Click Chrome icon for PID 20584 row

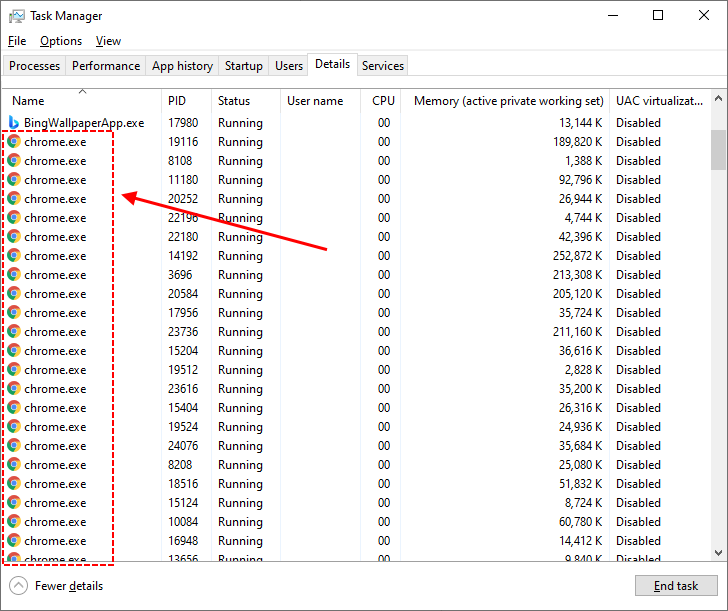(x=14, y=294)
